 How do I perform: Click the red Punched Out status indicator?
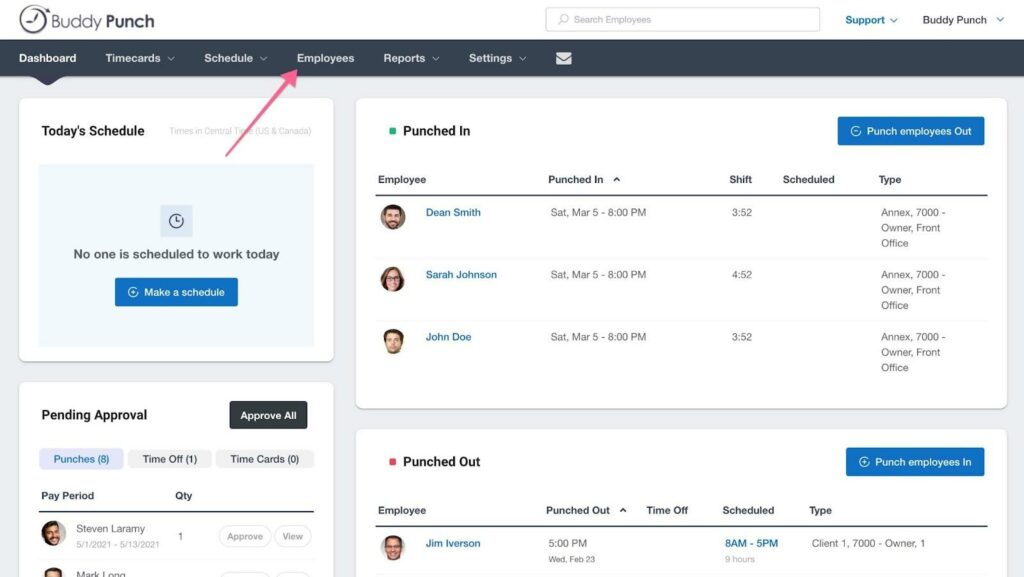click(x=392, y=462)
